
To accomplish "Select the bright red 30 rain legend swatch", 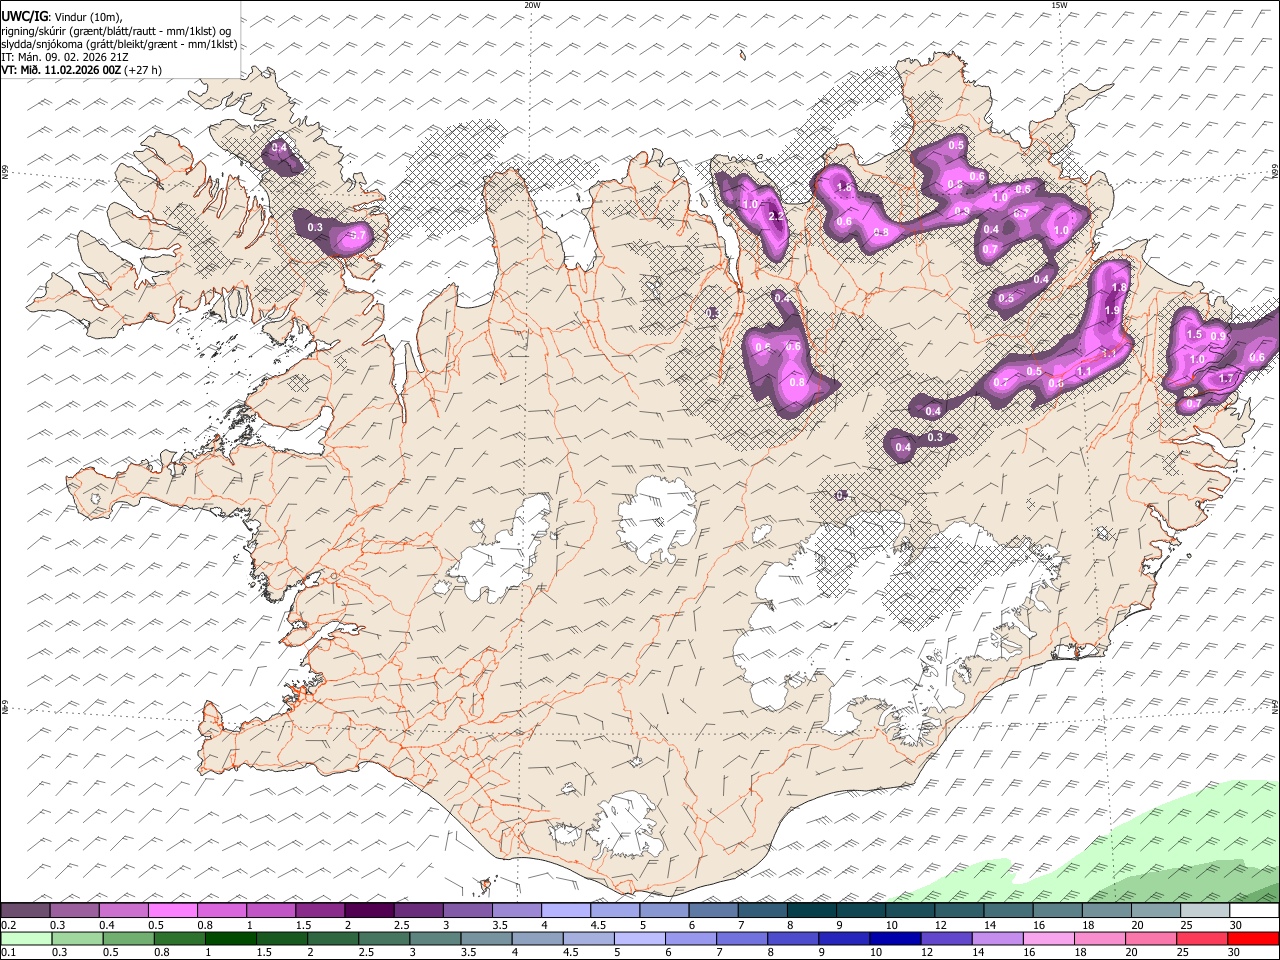I will coord(1254,938).
